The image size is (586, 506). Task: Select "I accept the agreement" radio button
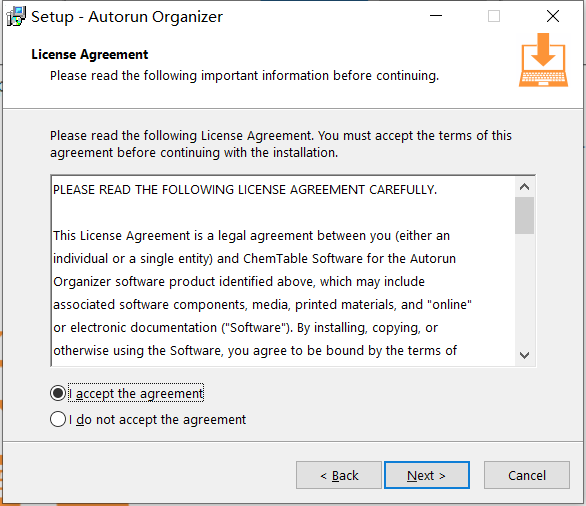58,393
